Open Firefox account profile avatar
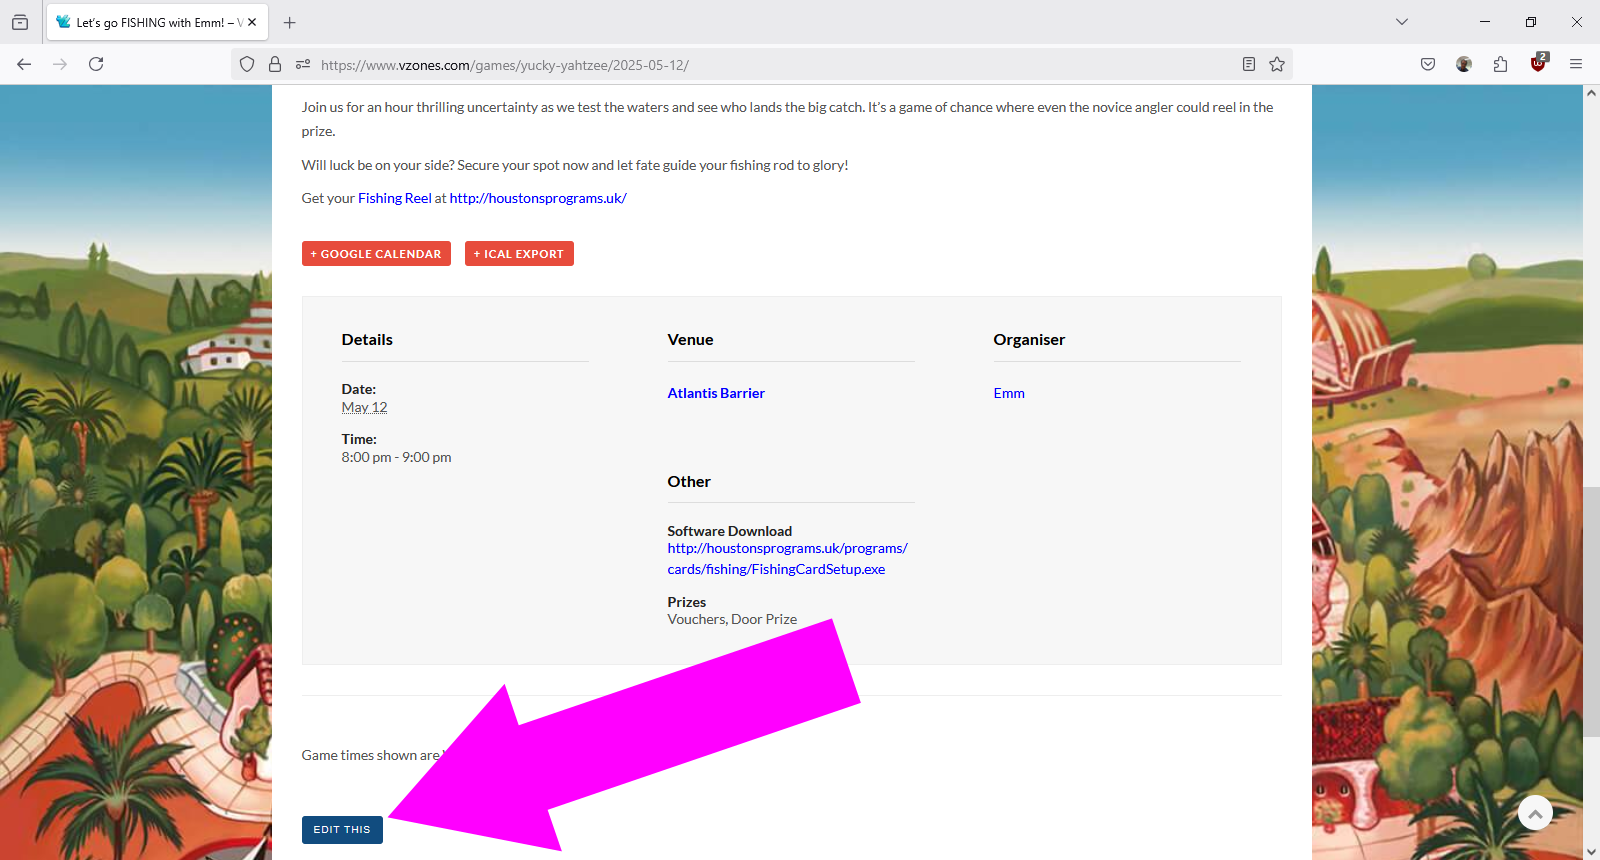This screenshot has height=860, width=1600. click(1464, 64)
